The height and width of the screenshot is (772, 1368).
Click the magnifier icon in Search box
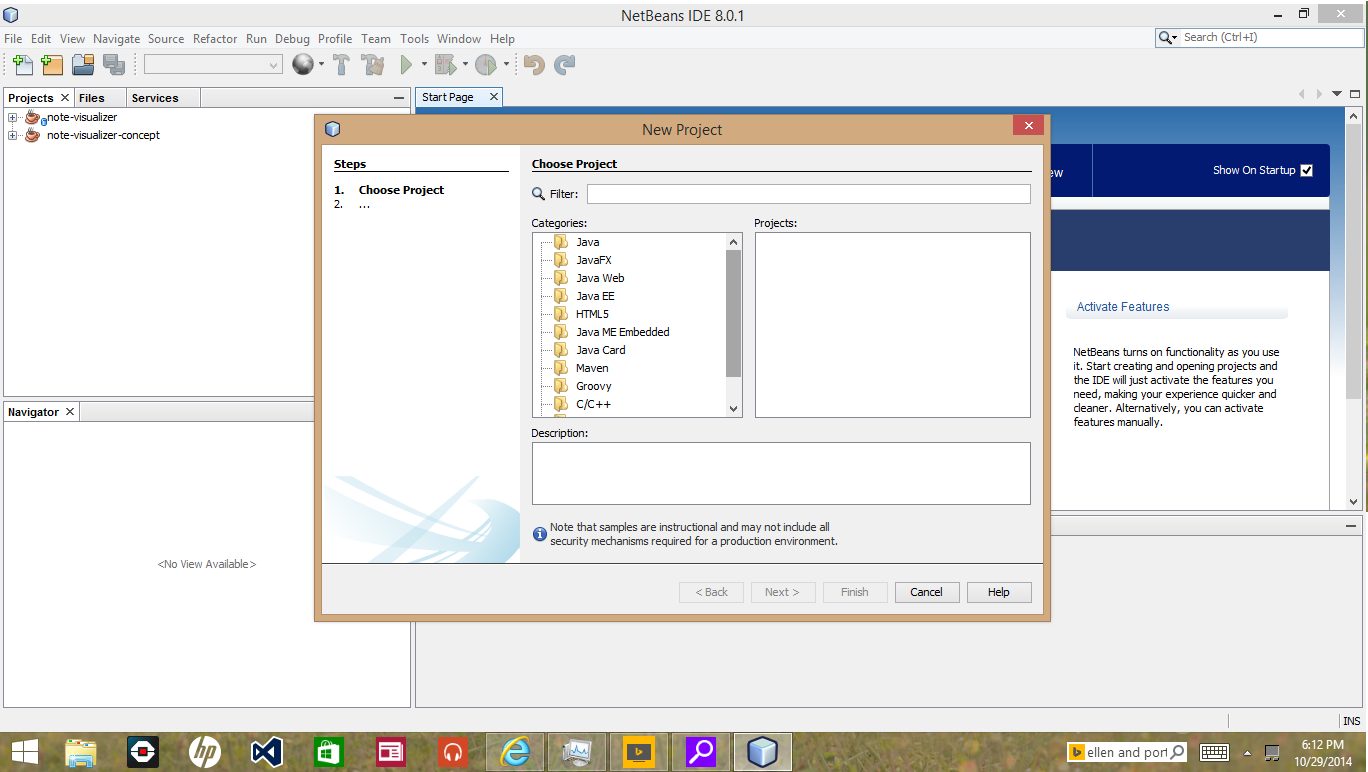pyautogui.click(x=1165, y=37)
